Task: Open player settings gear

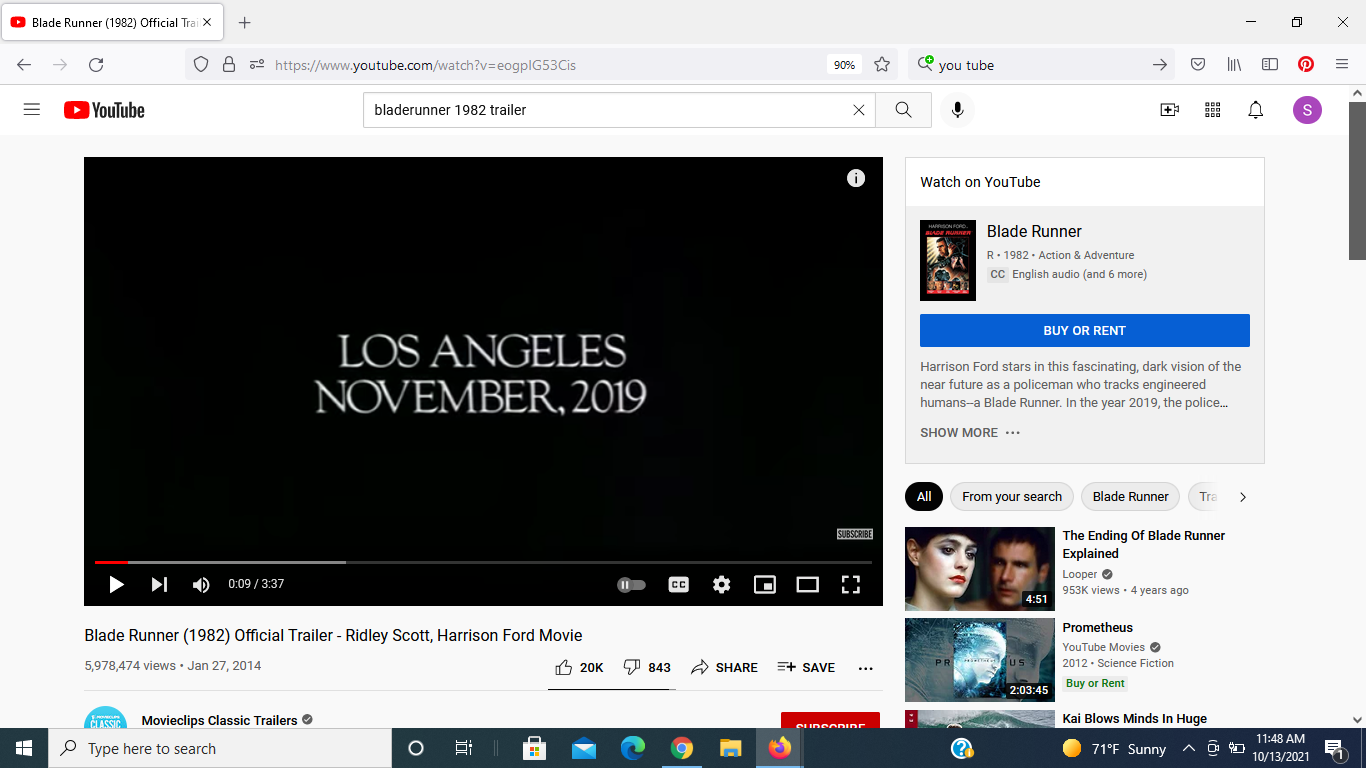Action: click(722, 584)
